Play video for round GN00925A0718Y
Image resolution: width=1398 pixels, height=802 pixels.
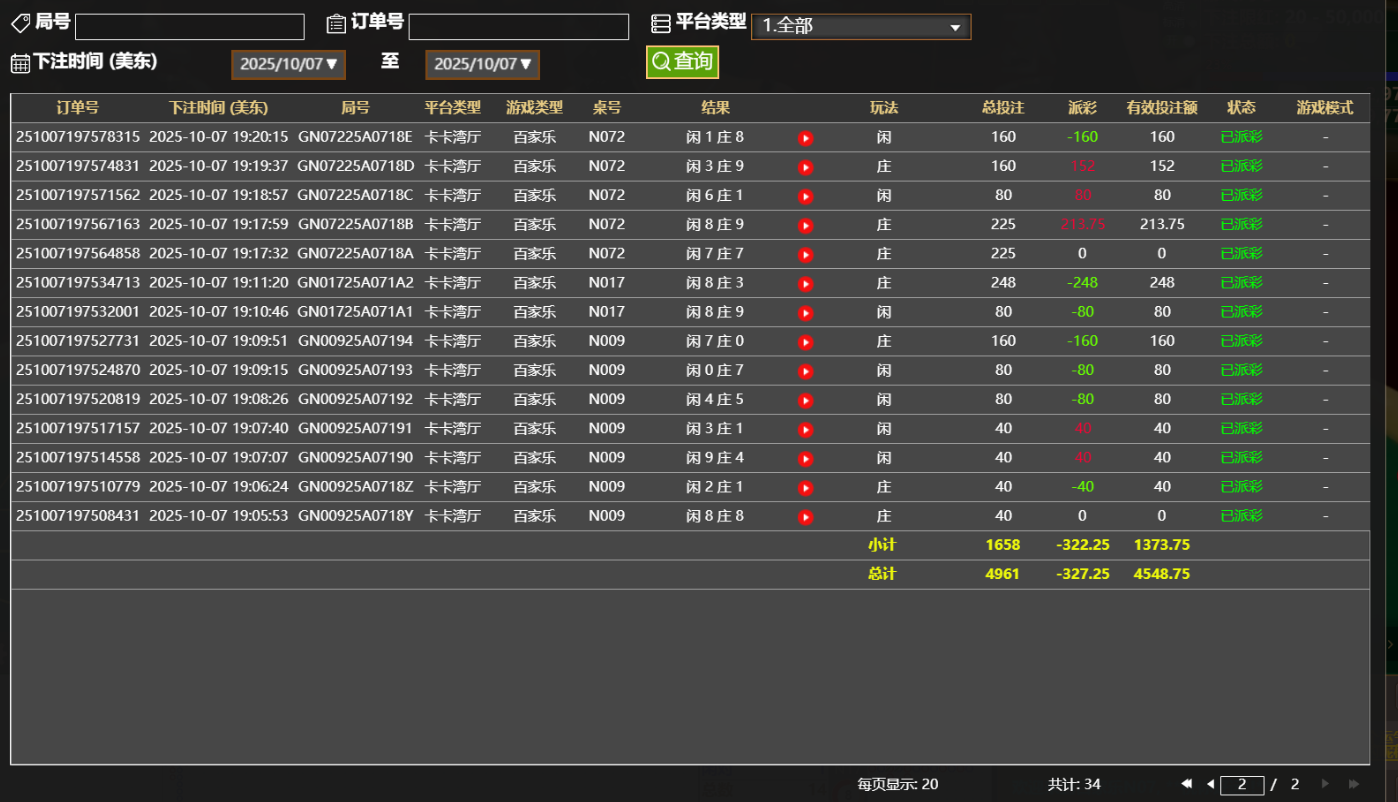[805, 517]
